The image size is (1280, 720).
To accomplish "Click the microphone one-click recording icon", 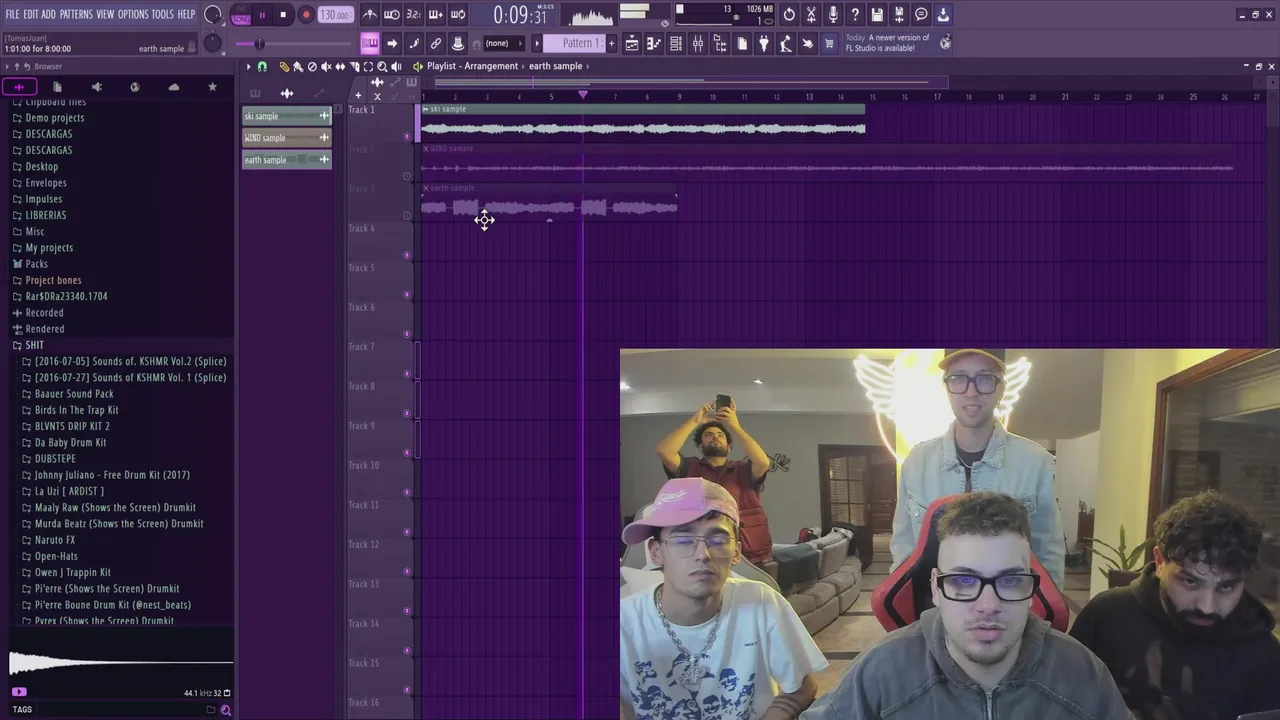I will click(833, 15).
